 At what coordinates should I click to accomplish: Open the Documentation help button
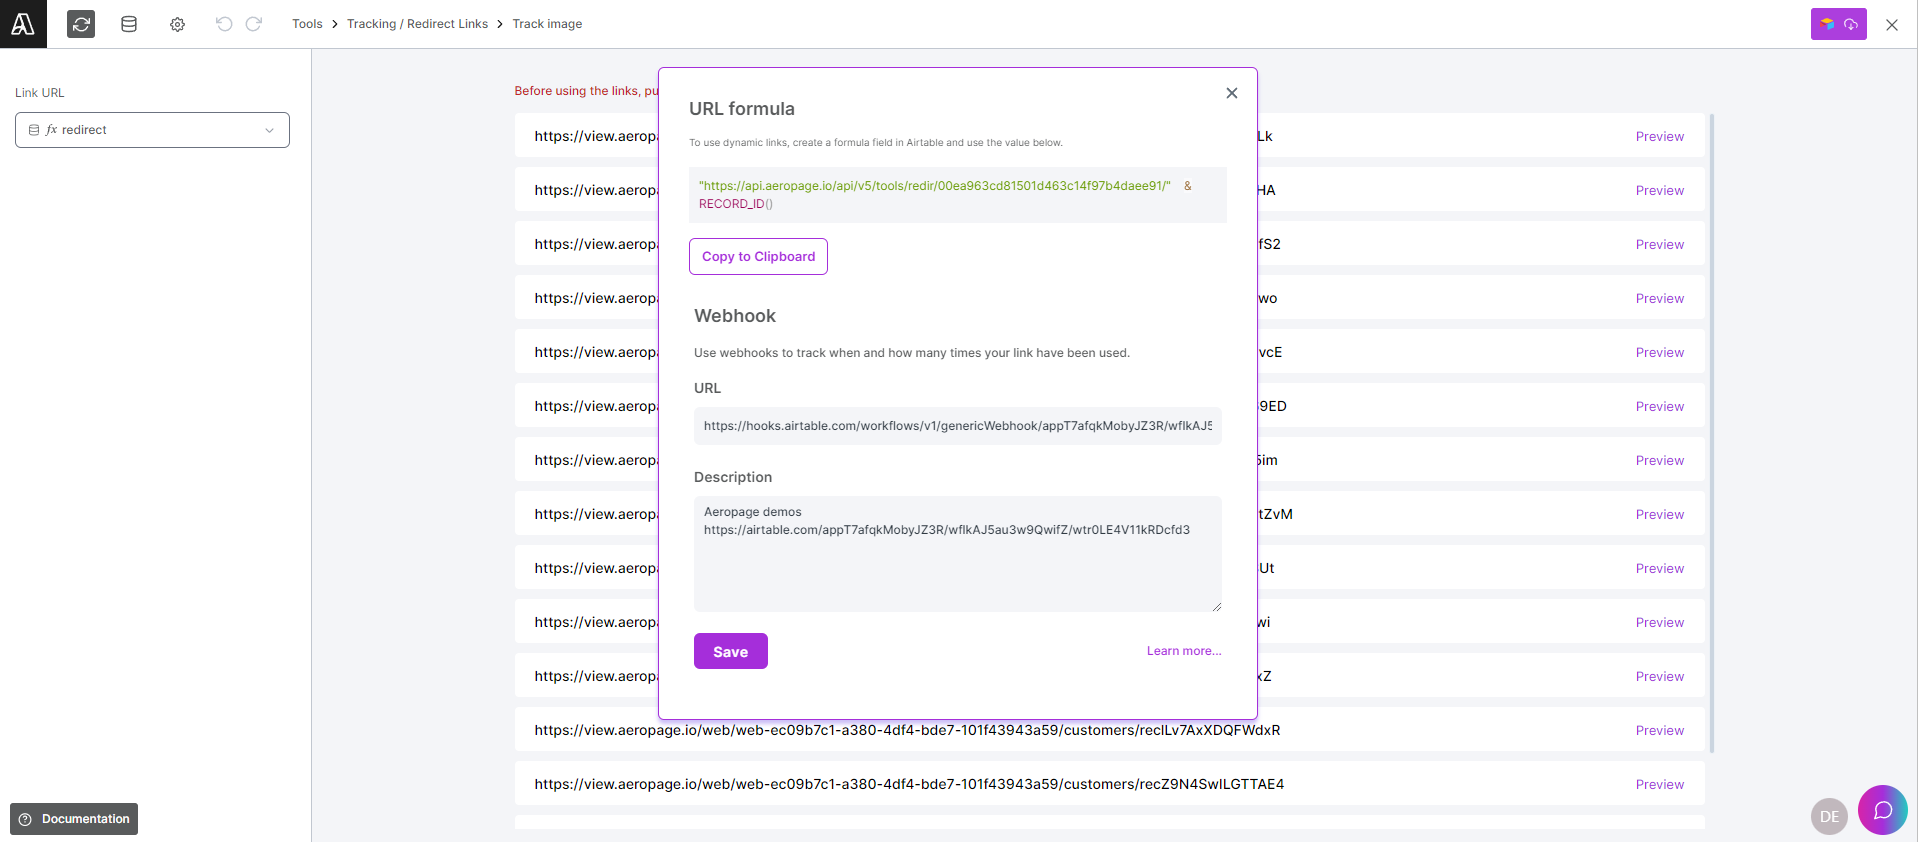click(x=74, y=819)
